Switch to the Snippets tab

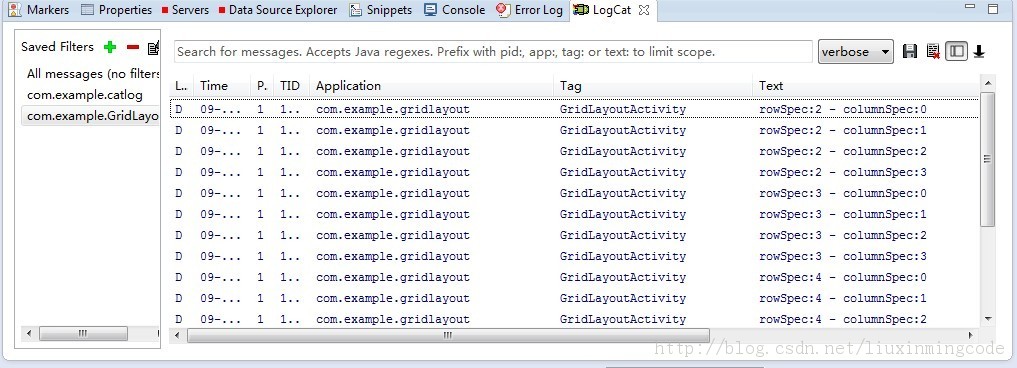coord(381,10)
